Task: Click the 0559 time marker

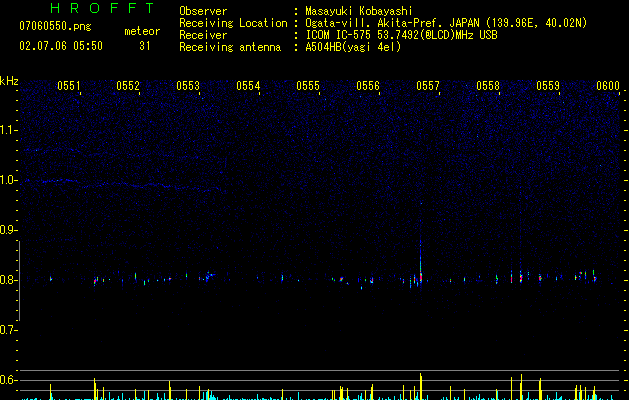Action: pos(548,86)
